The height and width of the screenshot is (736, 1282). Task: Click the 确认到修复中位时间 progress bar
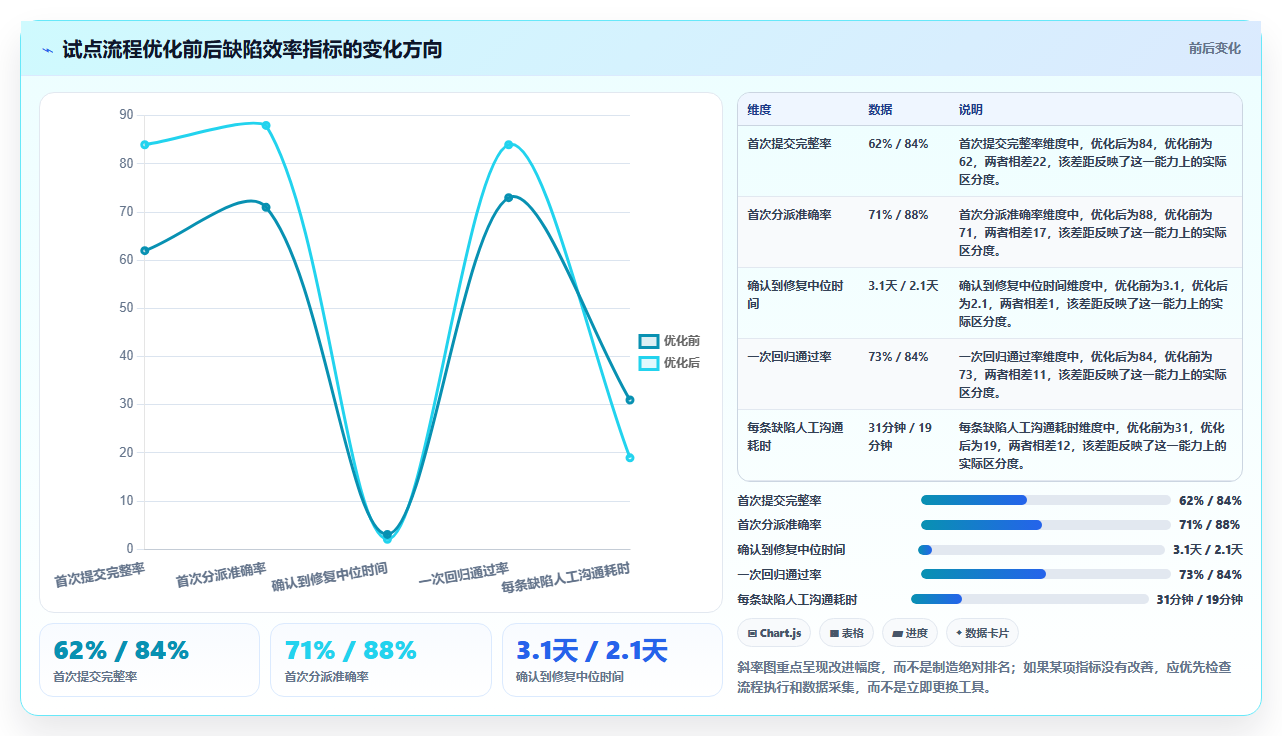pyautogui.click(x=1042, y=550)
